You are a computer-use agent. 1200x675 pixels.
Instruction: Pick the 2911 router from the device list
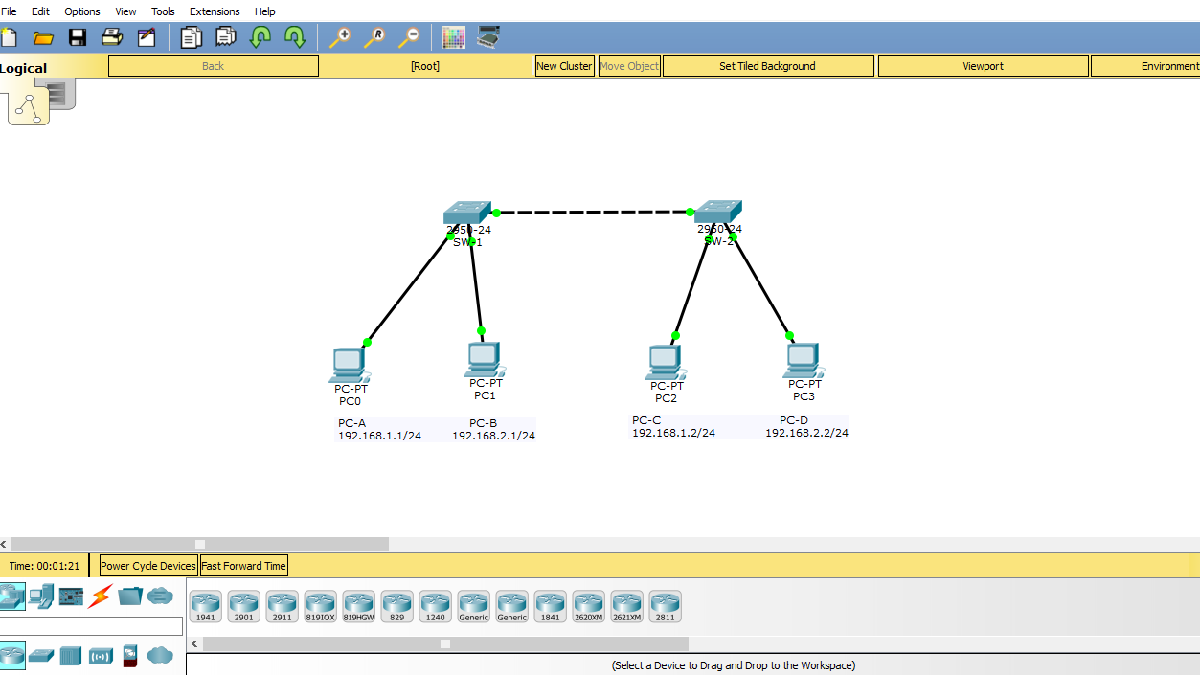tap(282, 606)
